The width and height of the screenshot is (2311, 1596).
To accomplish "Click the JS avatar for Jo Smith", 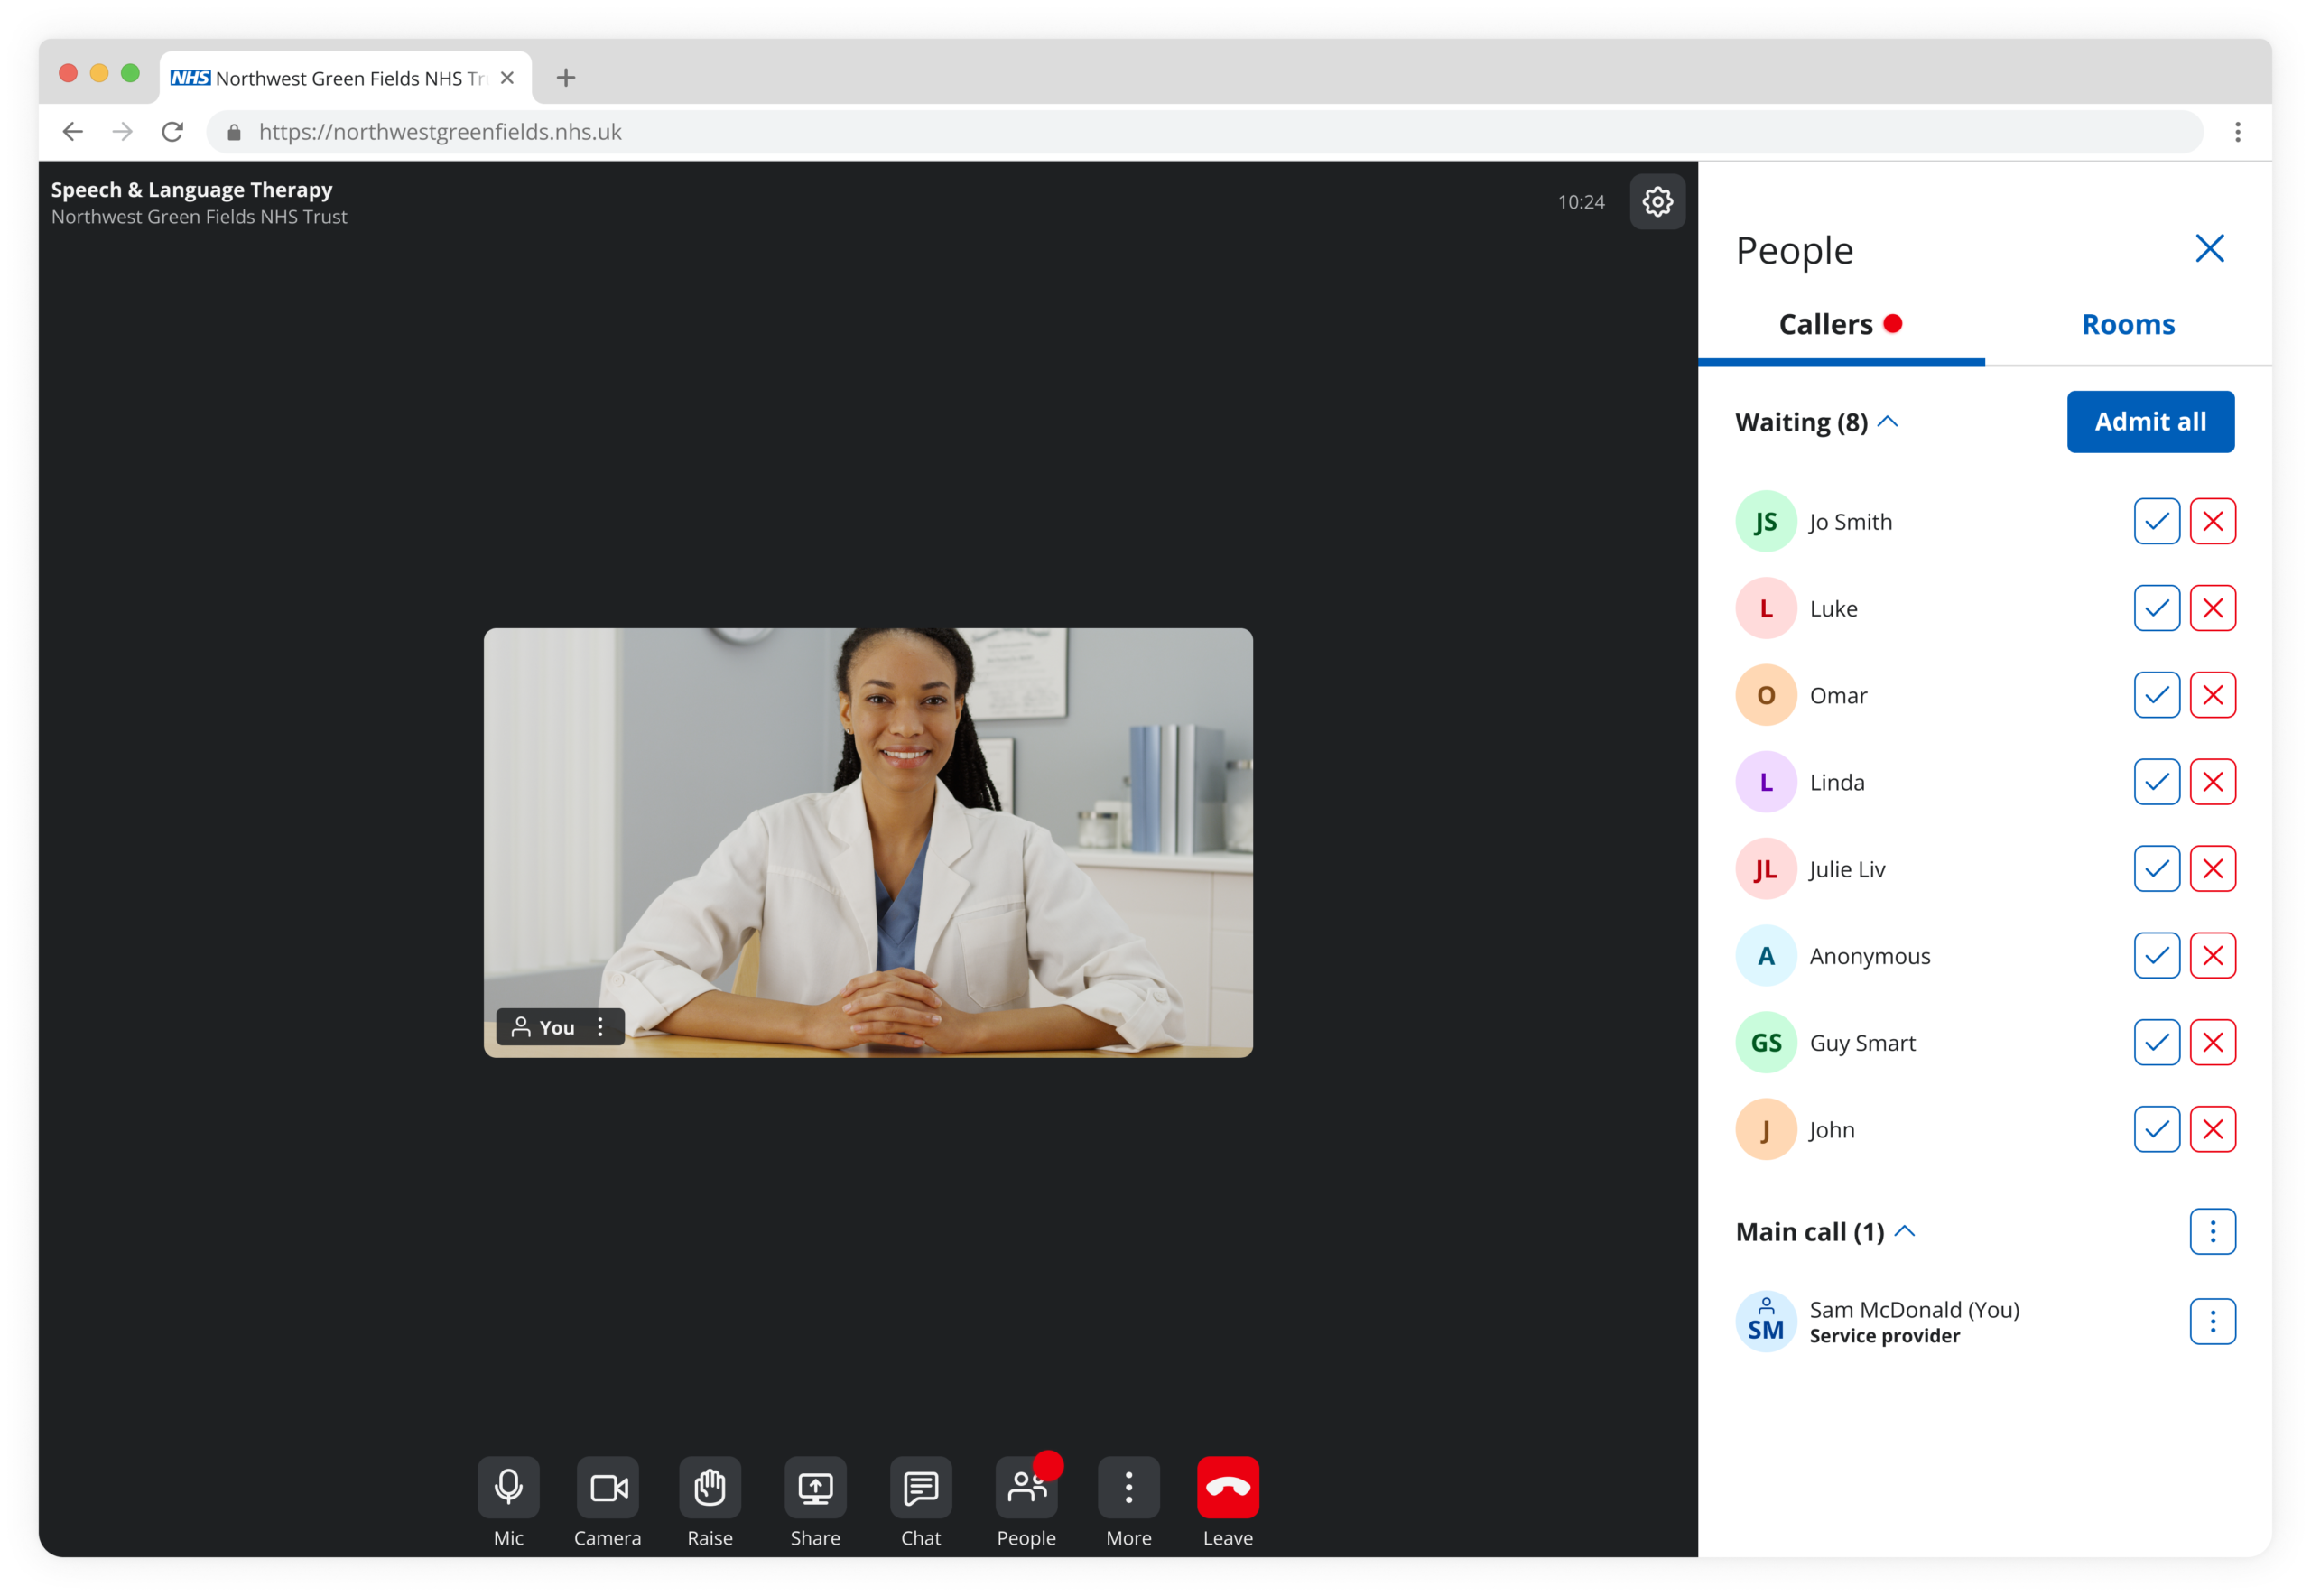I will point(1766,521).
